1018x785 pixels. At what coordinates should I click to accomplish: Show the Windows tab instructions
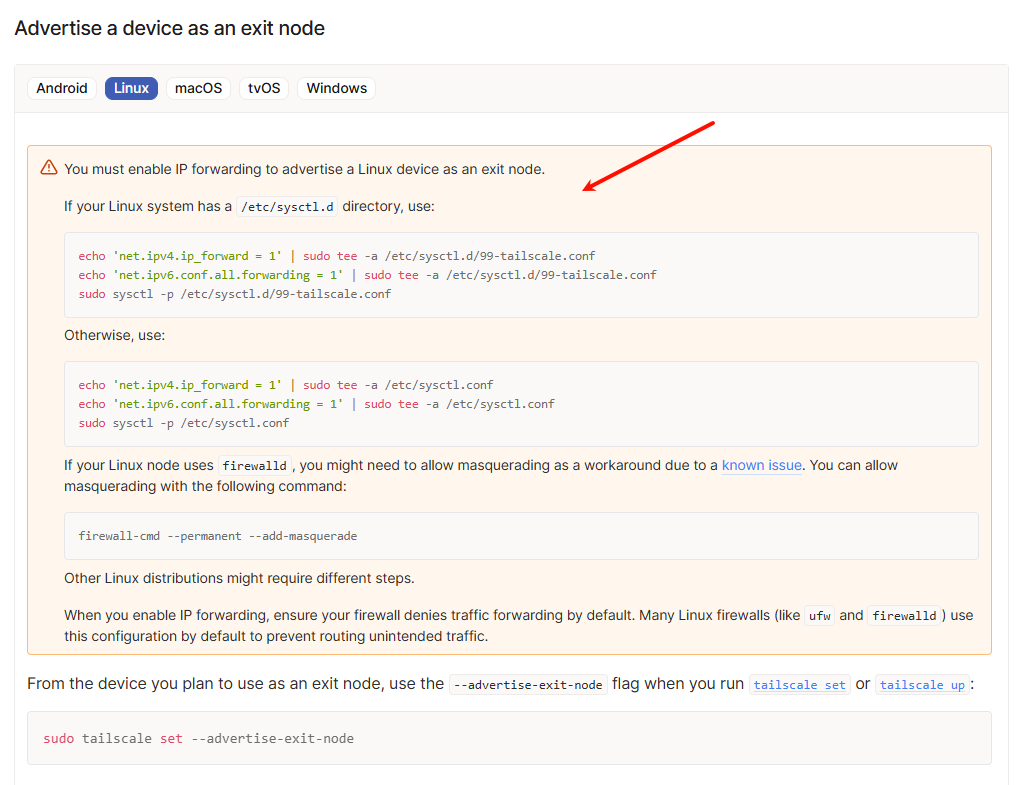click(x=336, y=88)
